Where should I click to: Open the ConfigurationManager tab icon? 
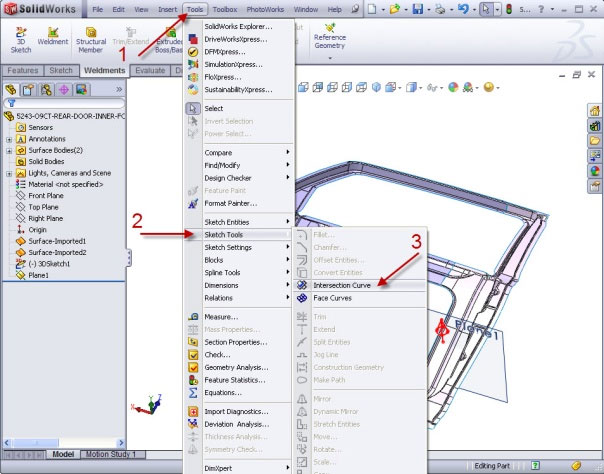[46, 90]
